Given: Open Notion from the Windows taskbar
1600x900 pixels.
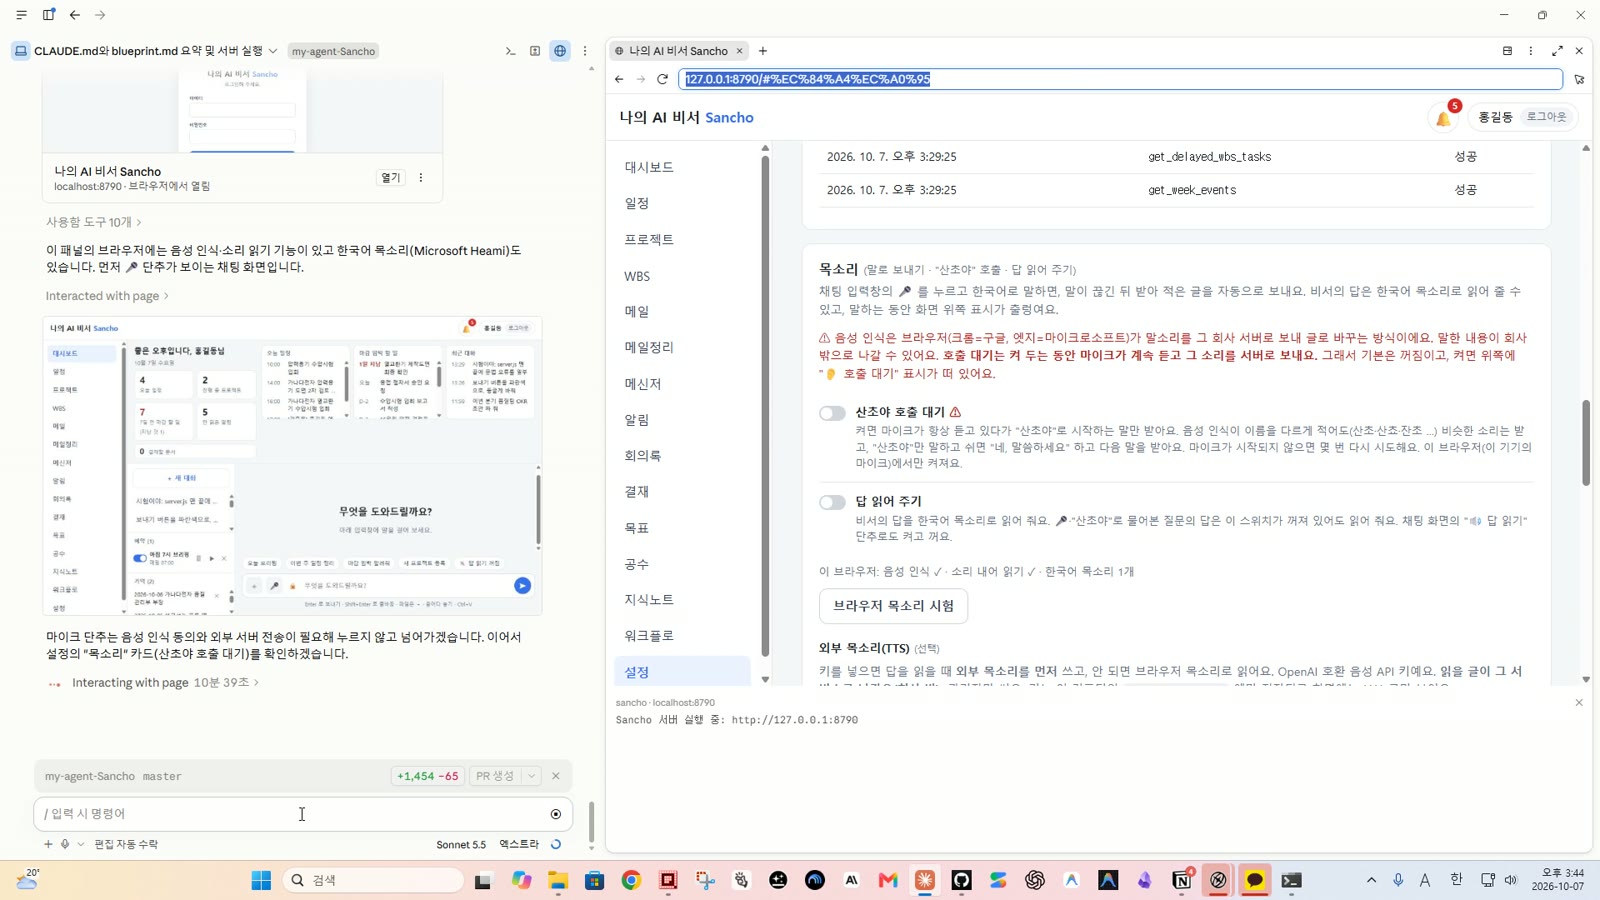Looking at the screenshot, I should click(x=1181, y=880).
